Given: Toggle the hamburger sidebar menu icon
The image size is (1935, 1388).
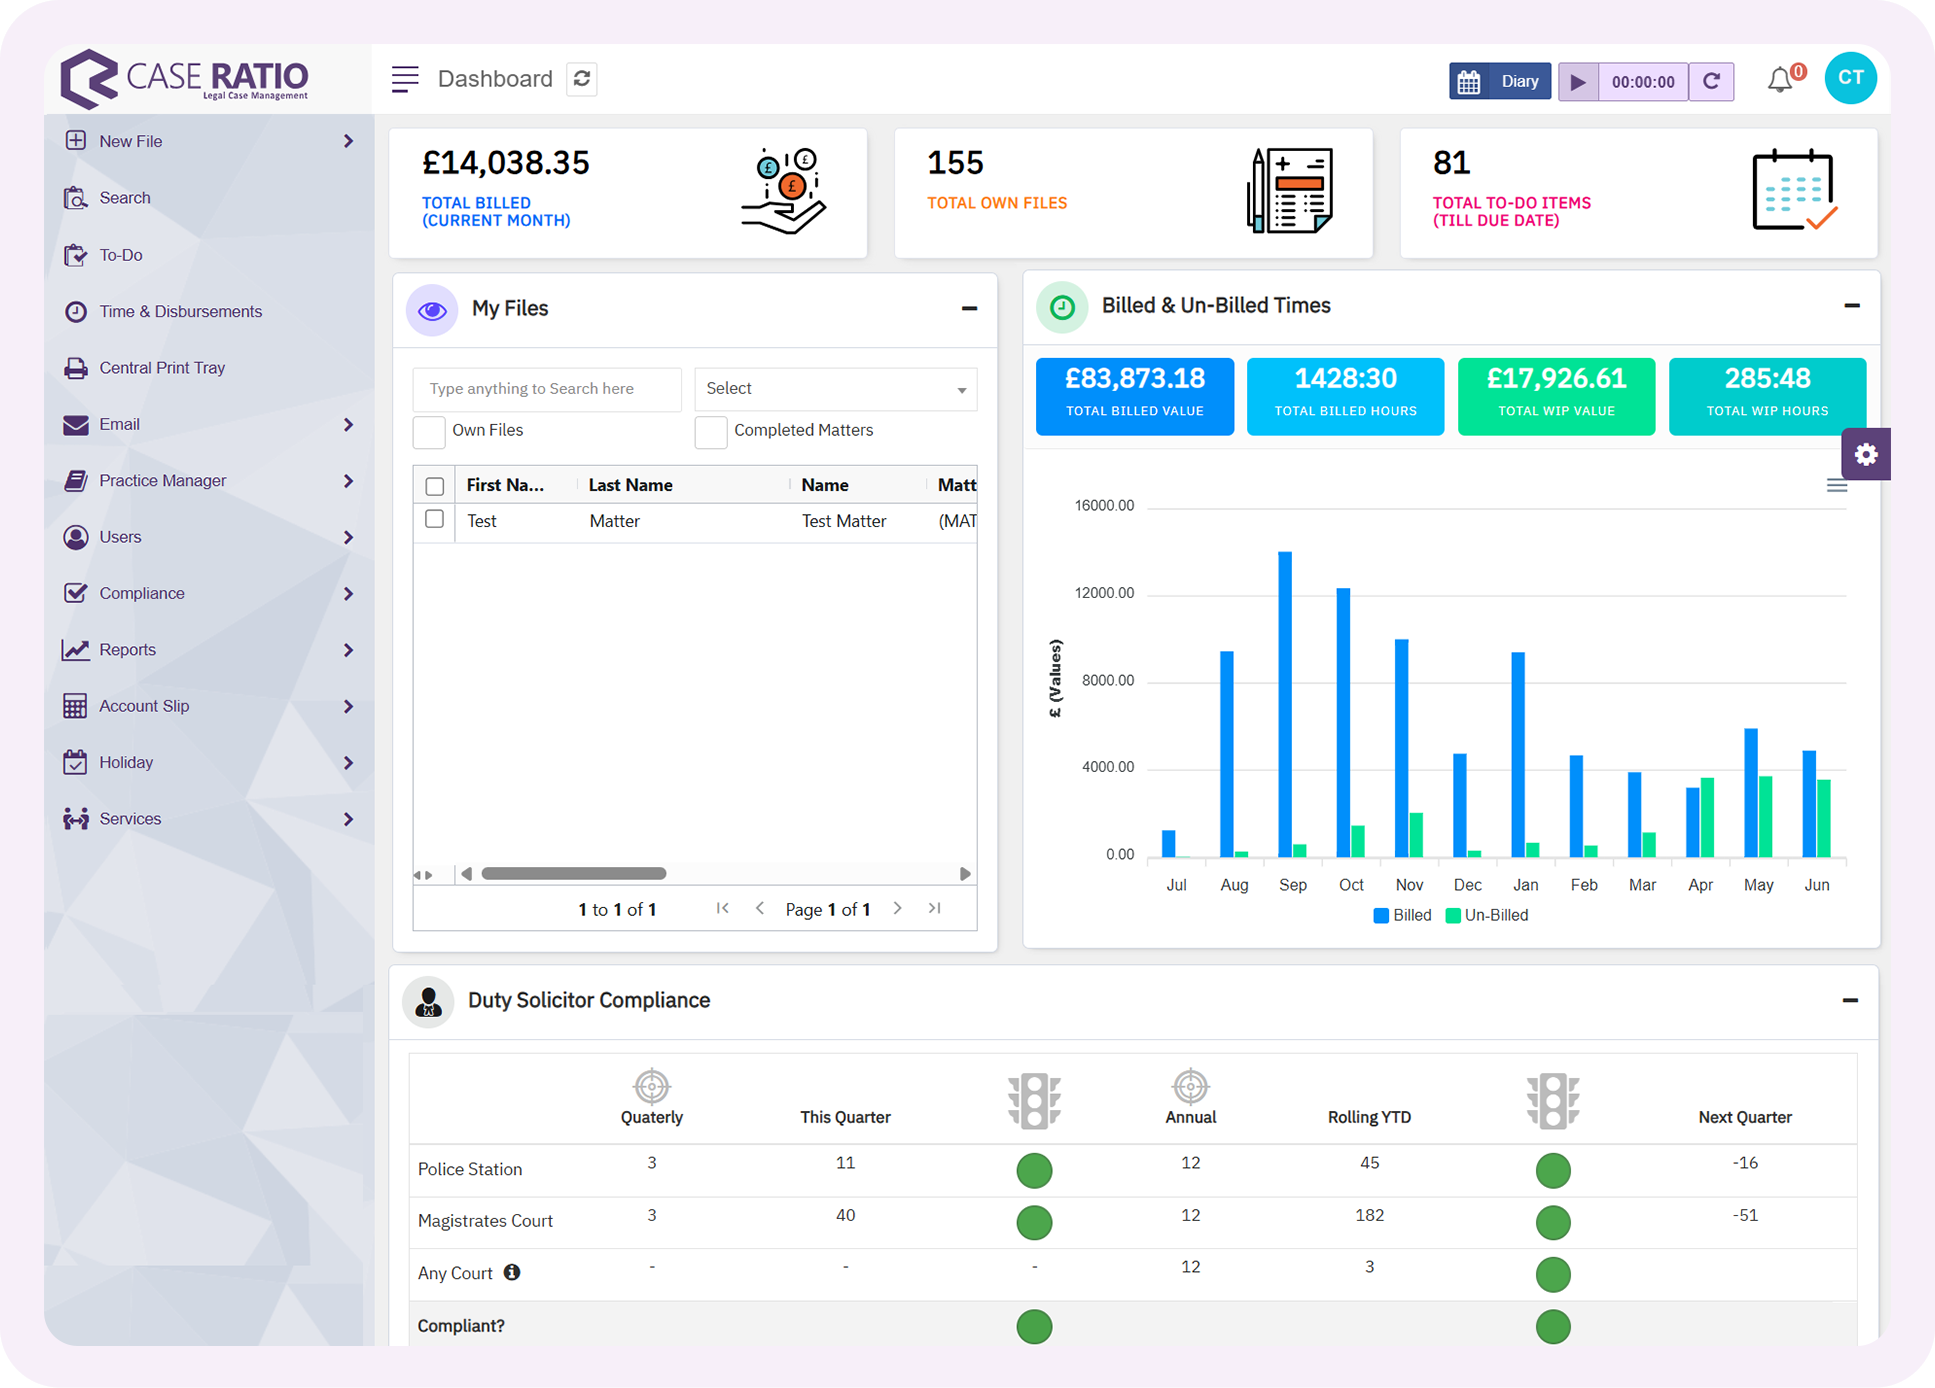Looking at the screenshot, I should [x=405, y=79].
